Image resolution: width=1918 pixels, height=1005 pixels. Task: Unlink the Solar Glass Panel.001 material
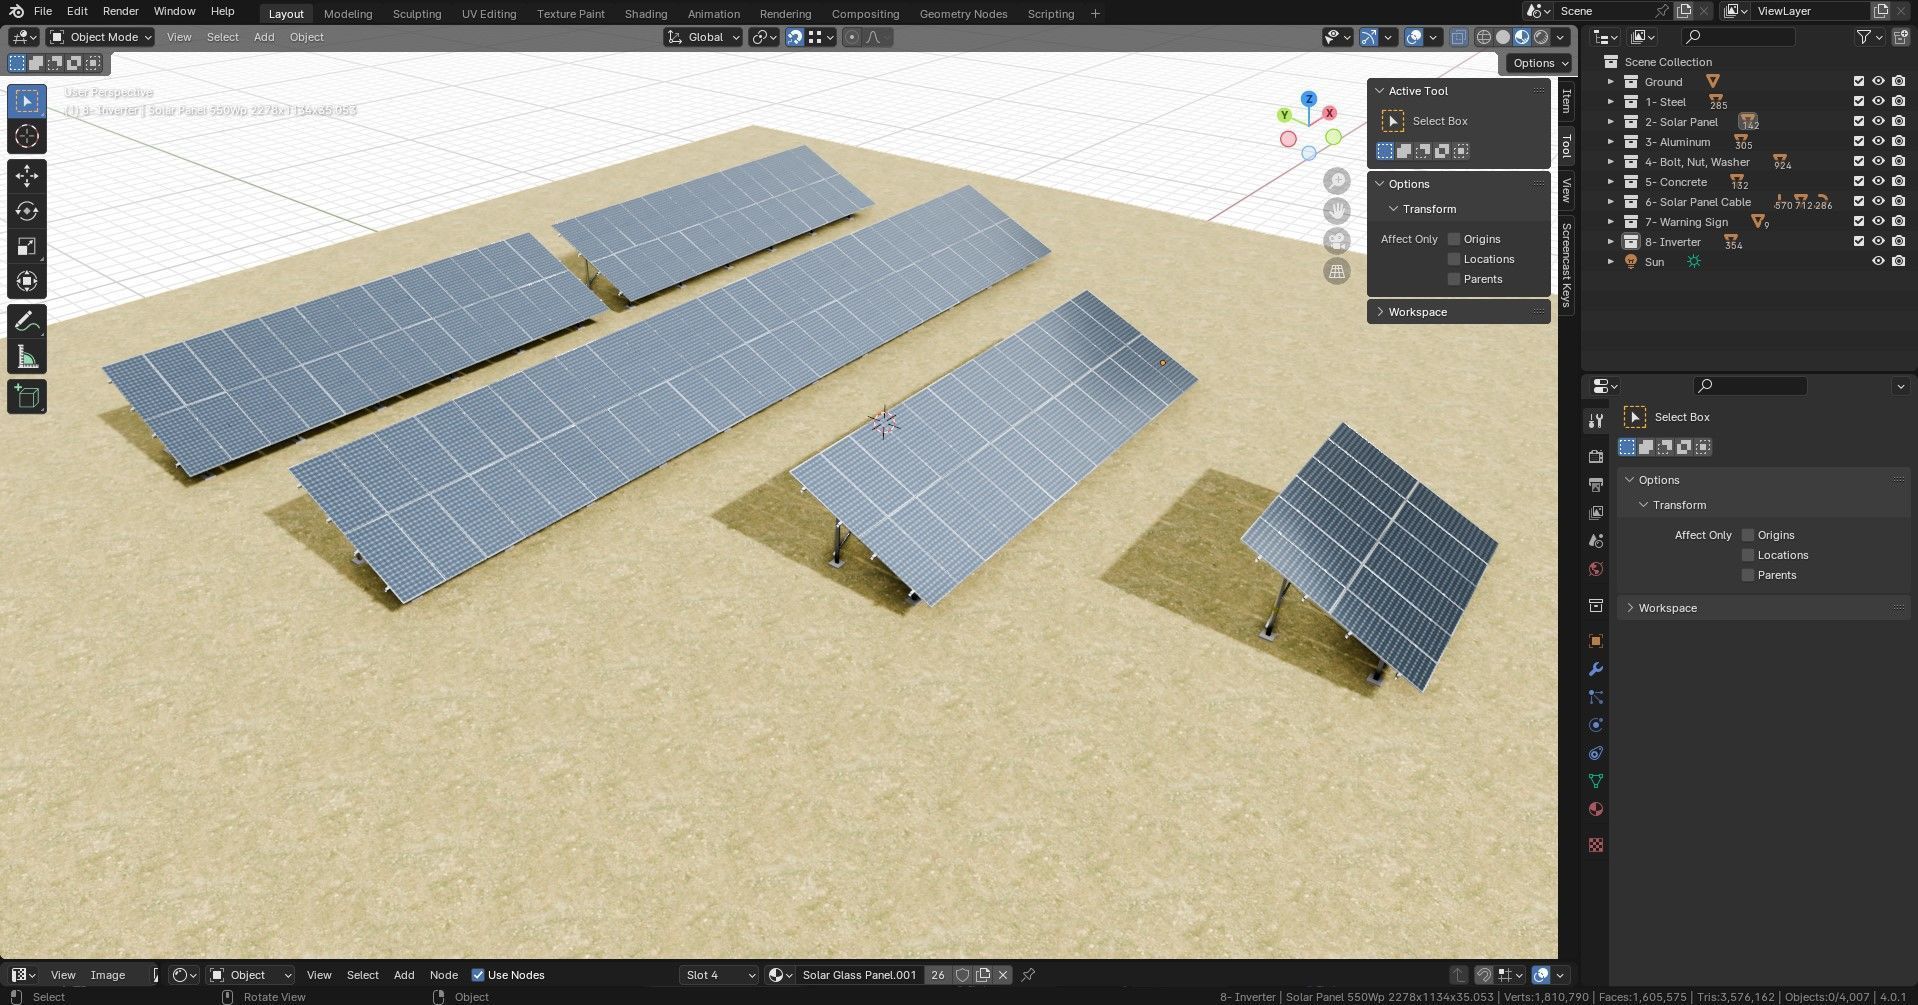[x=1003, y=975]
